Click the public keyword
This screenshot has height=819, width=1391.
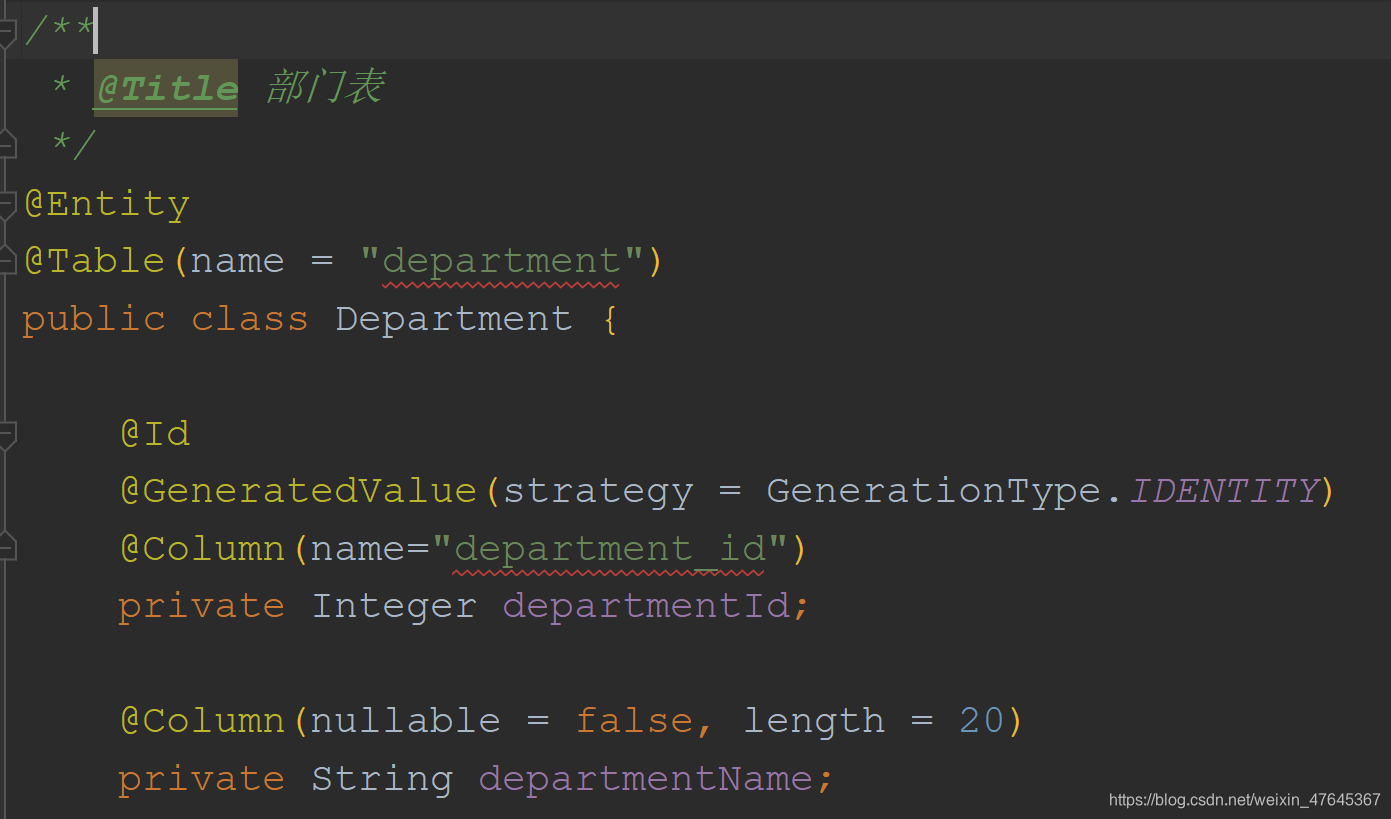(94, 320)
